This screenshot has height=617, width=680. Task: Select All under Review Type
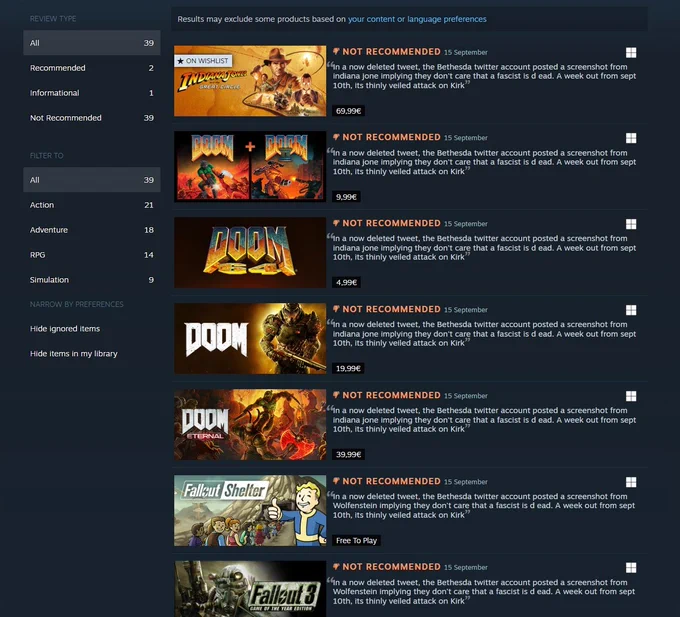pyautogui.click(x=92, y=43)
